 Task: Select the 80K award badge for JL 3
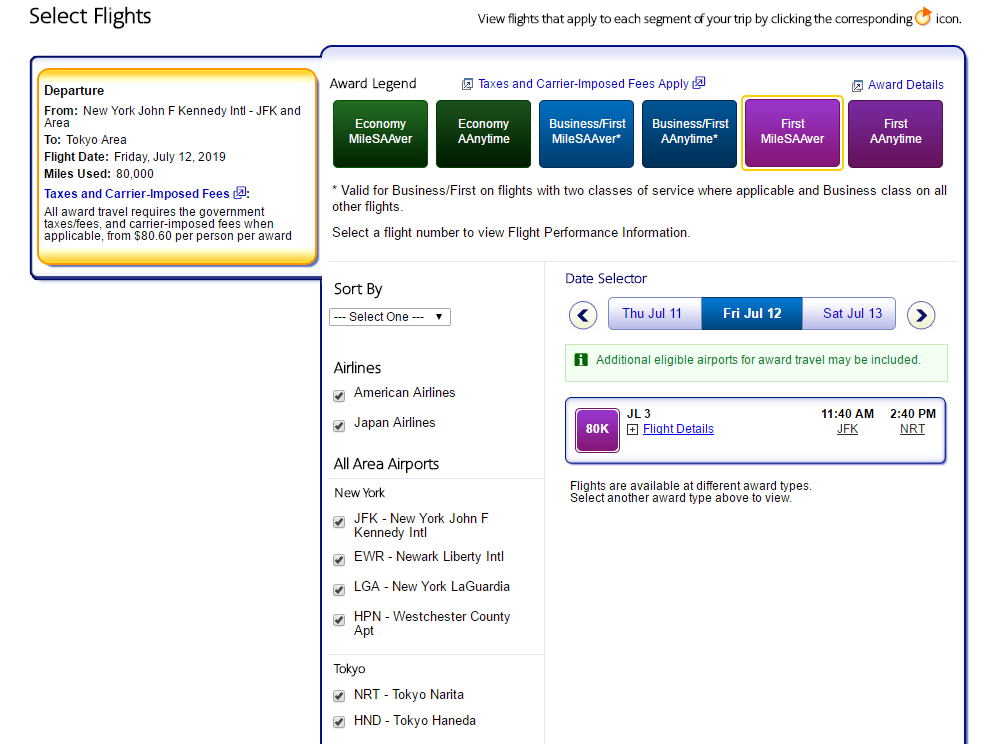pos(597,430)
